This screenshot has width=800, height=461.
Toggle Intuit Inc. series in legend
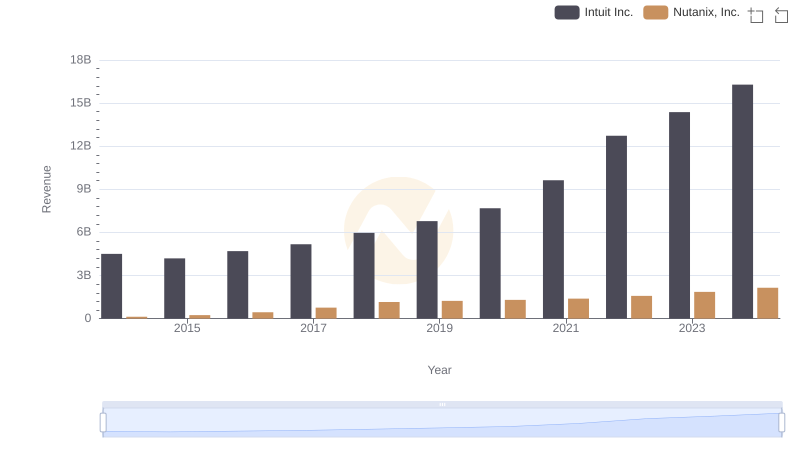coord(593,12)
